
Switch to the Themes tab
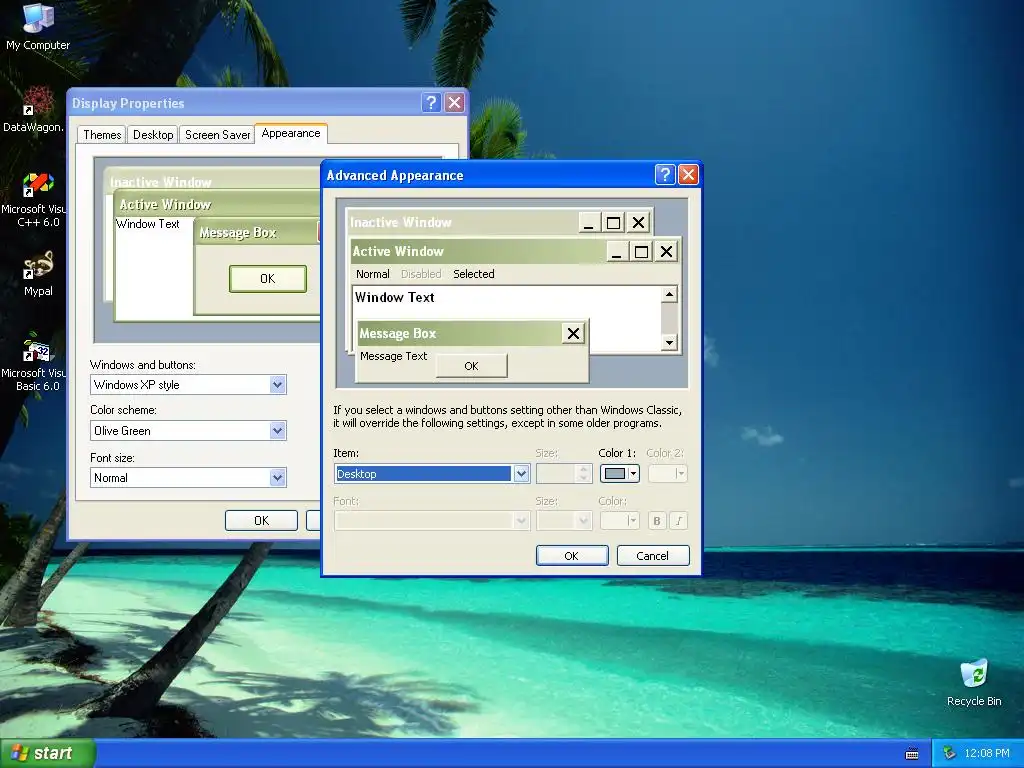(x=102, y=135)
